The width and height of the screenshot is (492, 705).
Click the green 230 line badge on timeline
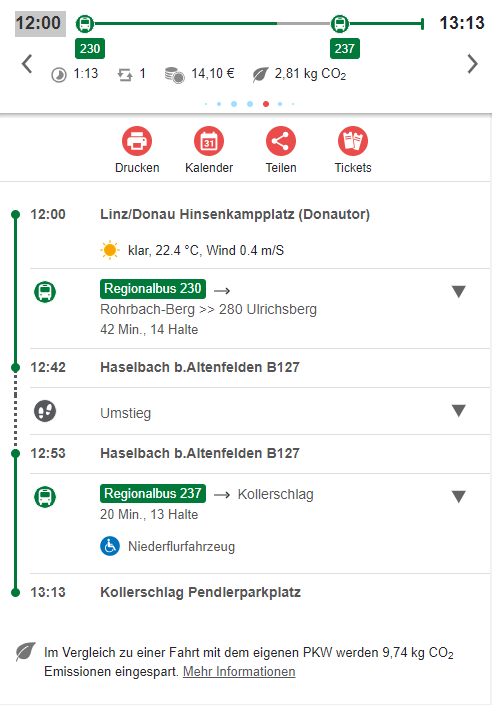(x=90, y=49)
